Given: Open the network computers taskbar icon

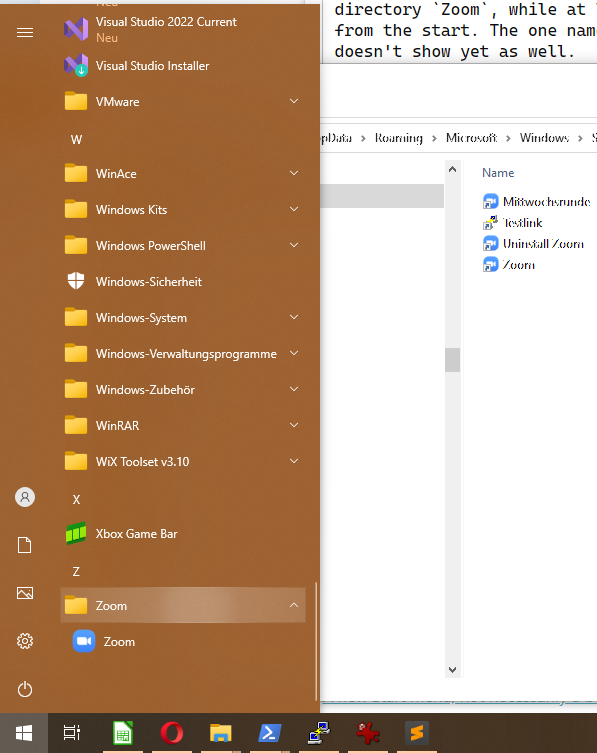Looking at the screenshot, I should (x=319, y=733).
